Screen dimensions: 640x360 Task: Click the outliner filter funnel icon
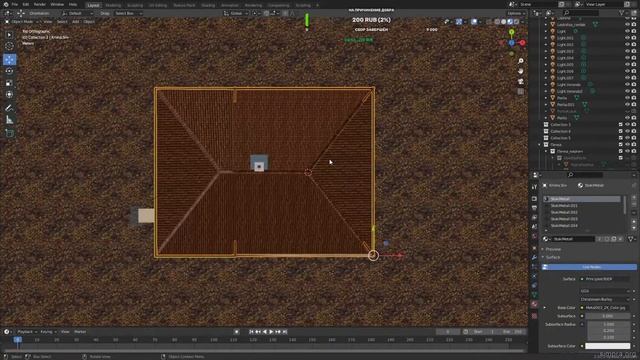(622, 13)
